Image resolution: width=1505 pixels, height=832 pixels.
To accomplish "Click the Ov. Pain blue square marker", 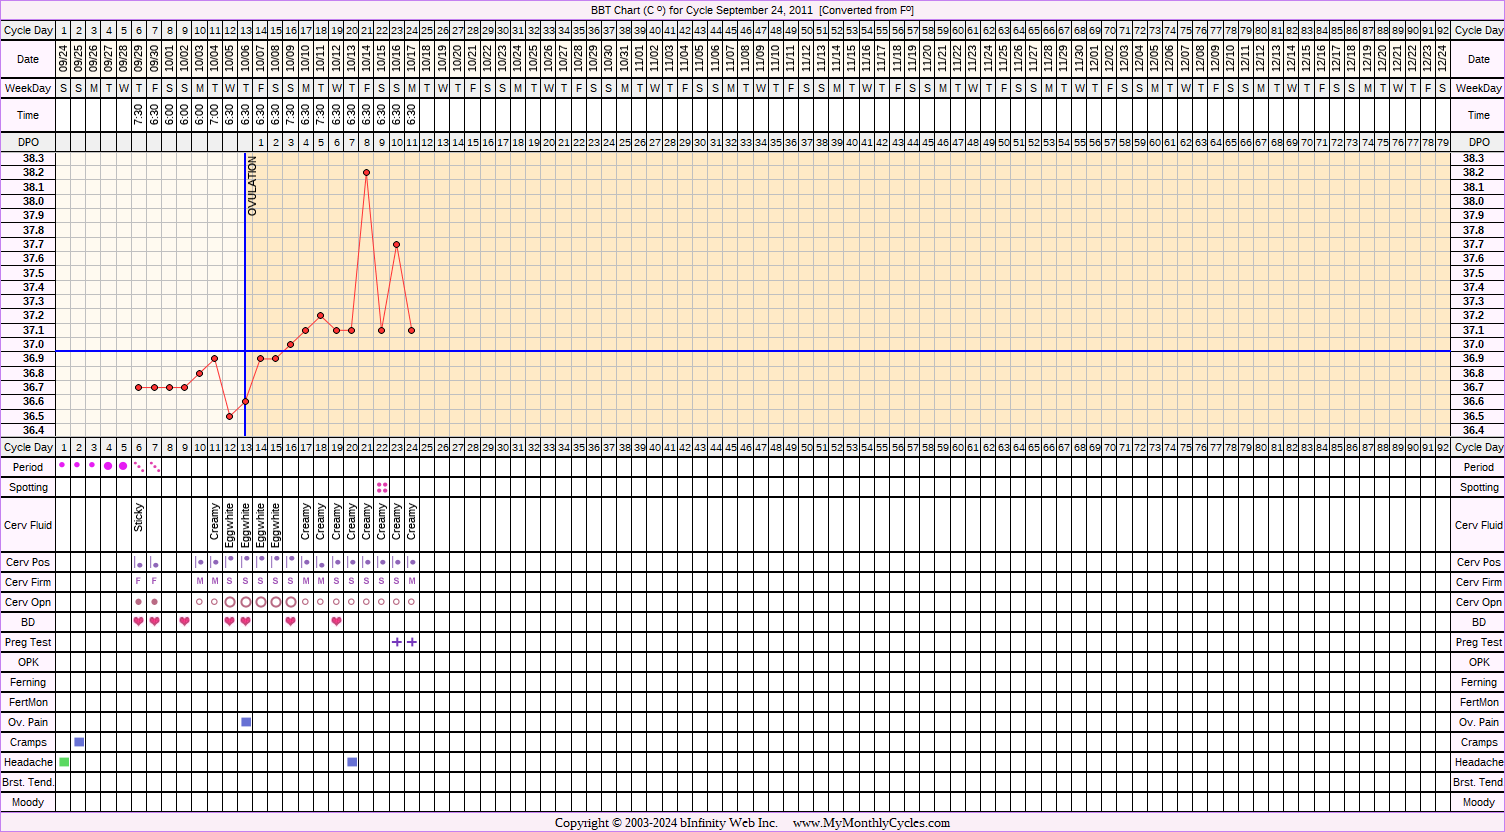I will point(246,722).
